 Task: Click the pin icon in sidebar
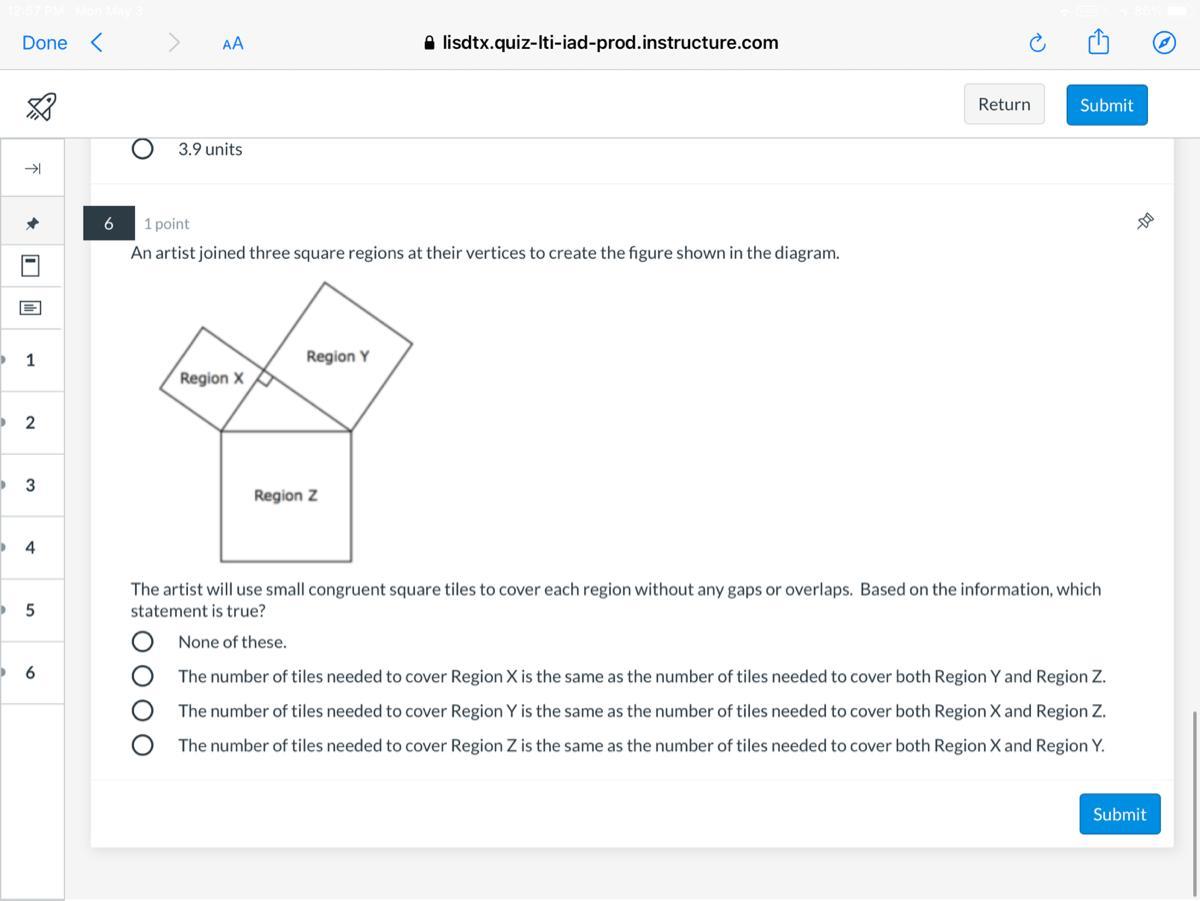pyautogui.click(x=31, y=223)
